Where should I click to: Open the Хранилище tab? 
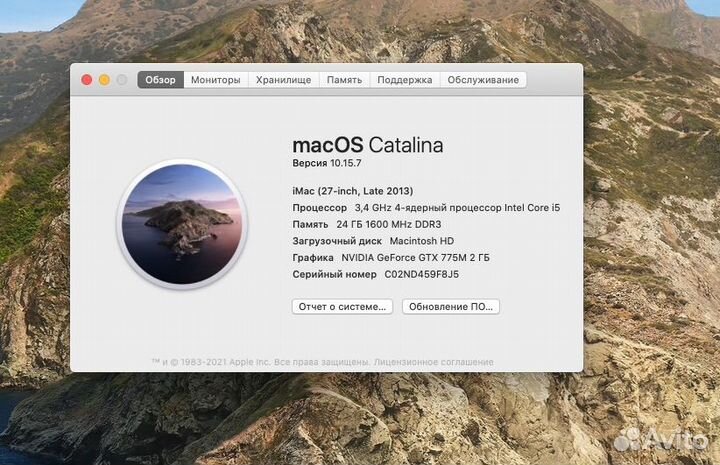tap(283, 80)
